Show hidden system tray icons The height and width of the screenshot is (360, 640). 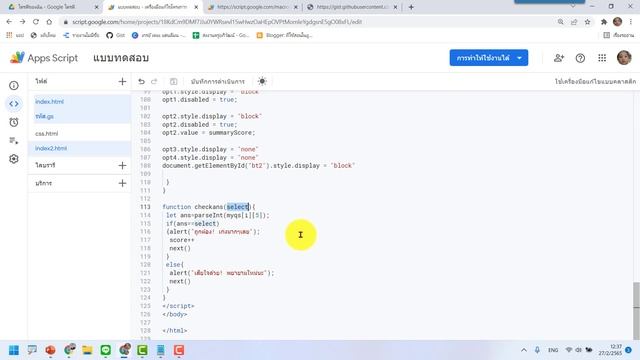point(524,350)
